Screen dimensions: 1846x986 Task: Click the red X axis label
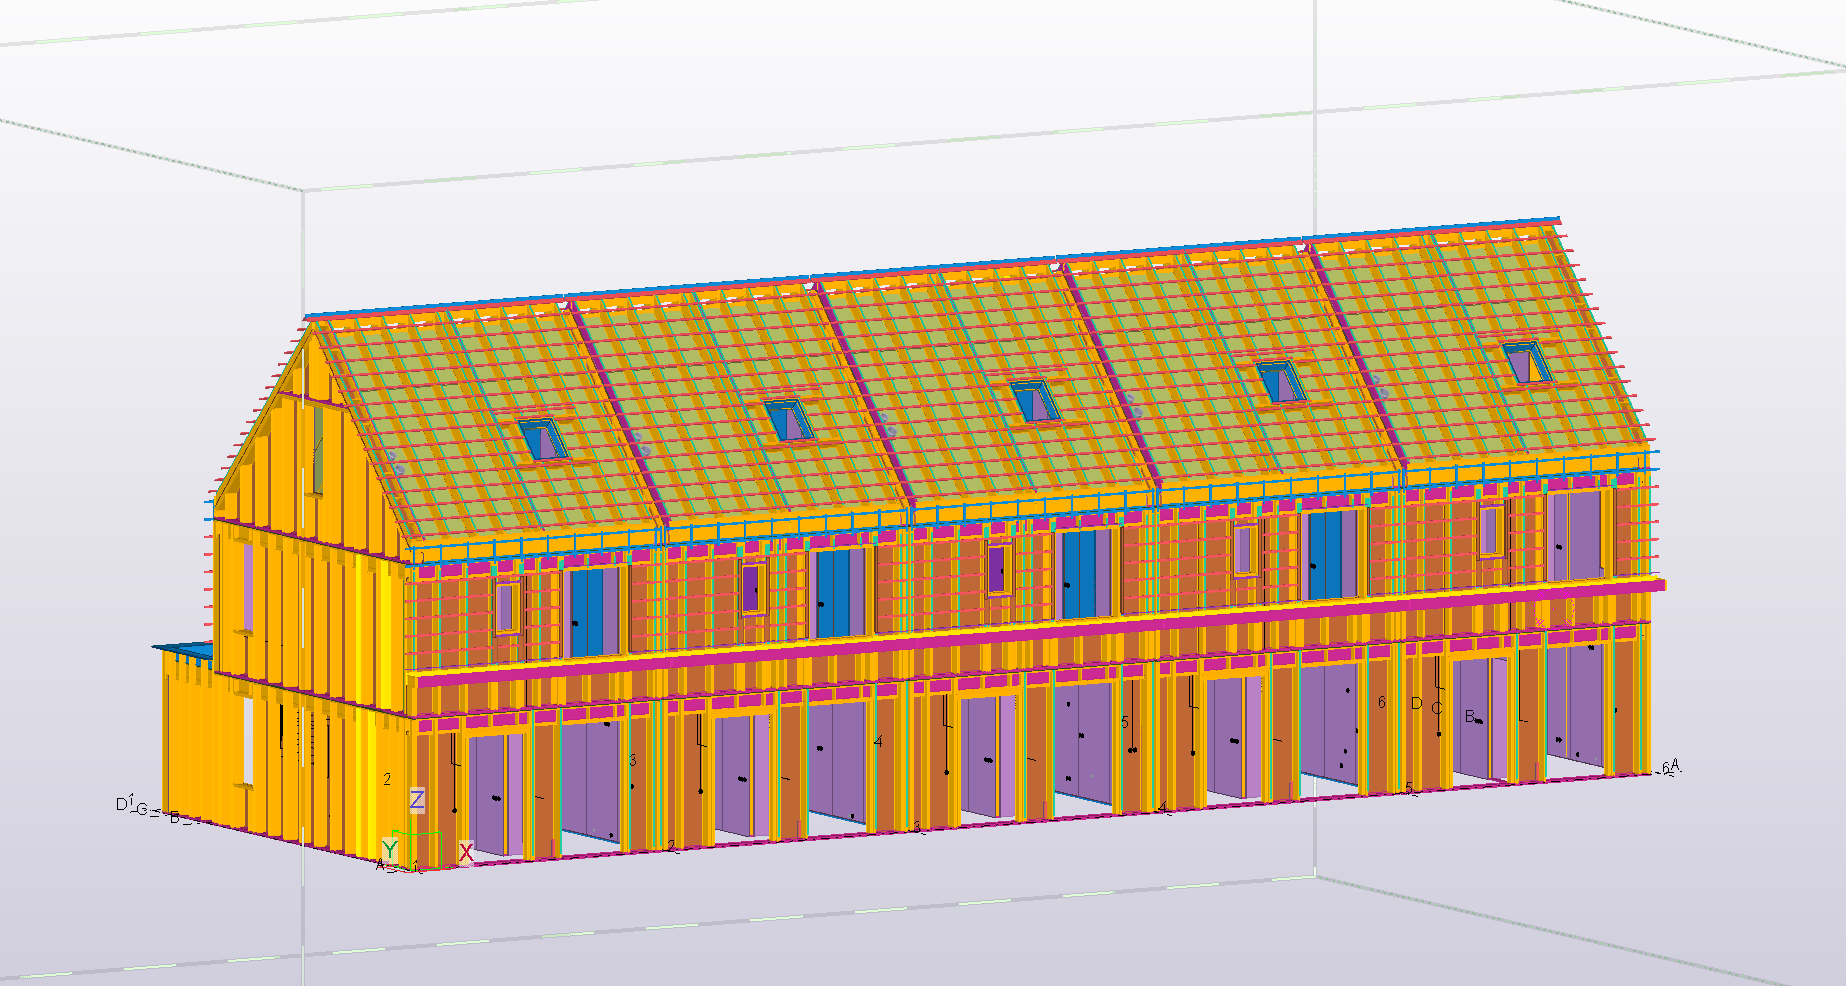click(466, 853)
